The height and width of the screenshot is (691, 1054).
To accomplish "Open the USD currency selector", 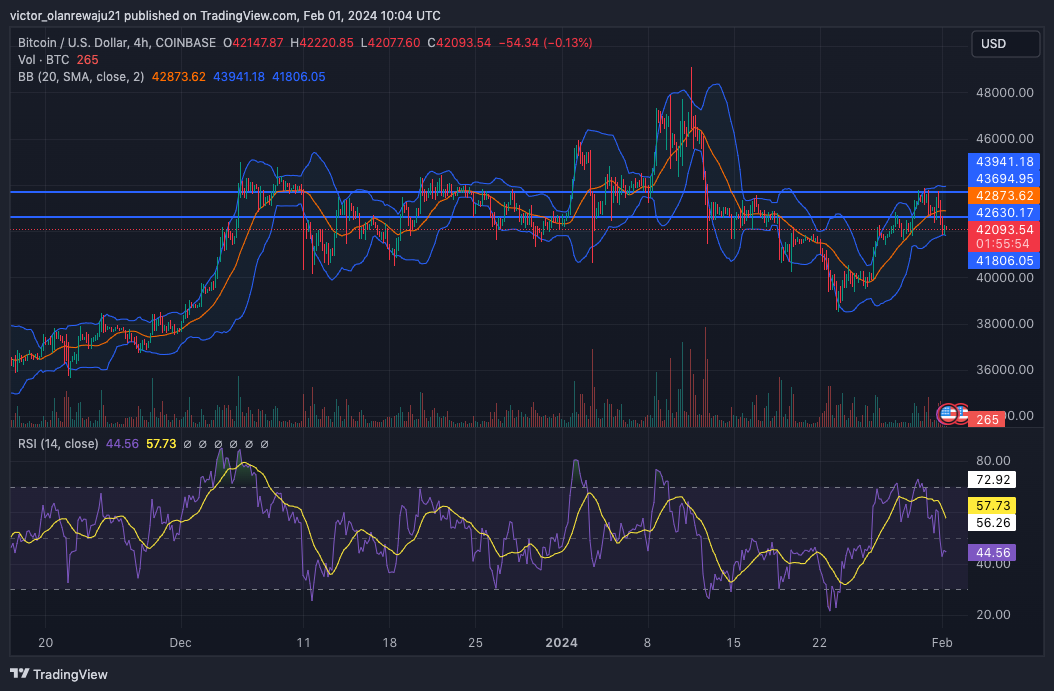I will 1006,44.
